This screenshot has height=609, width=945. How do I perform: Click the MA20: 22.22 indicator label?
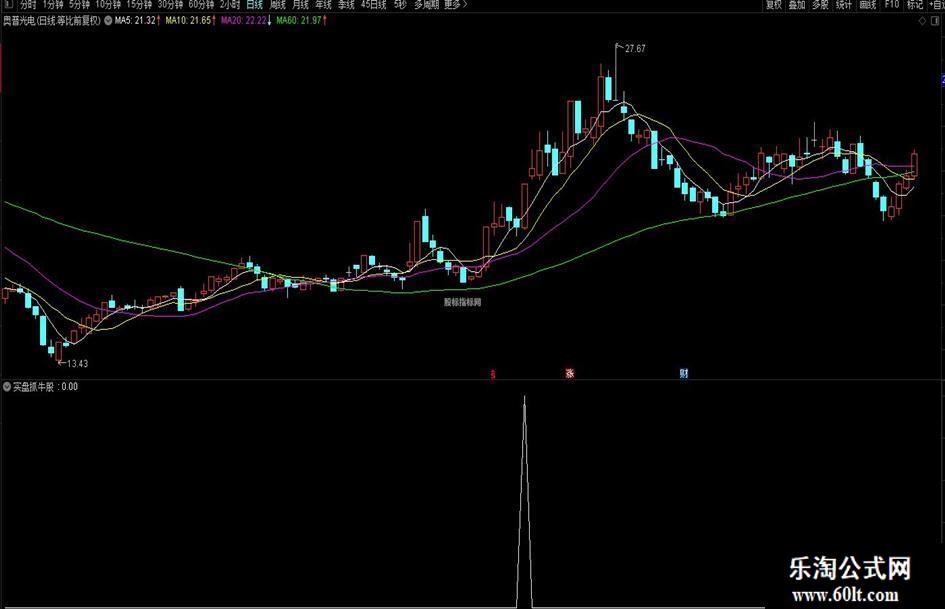tap(246, 21)
